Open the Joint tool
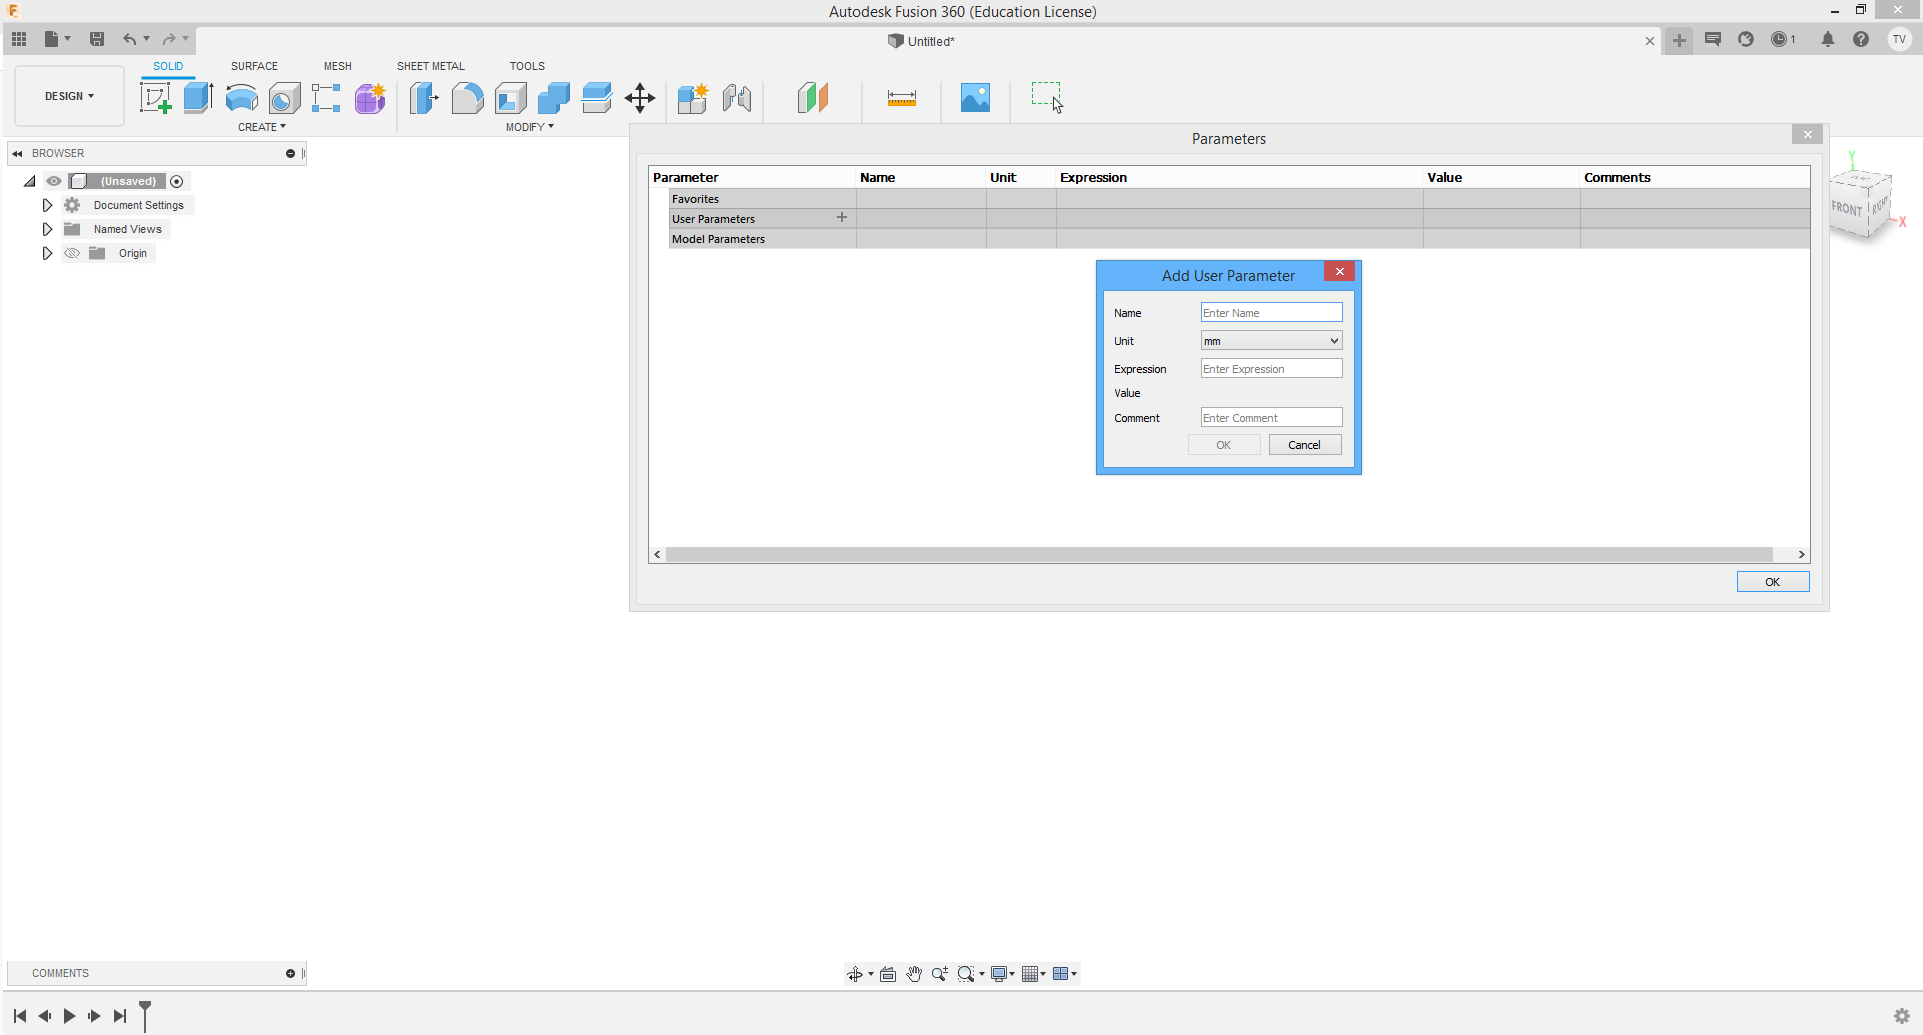The image size is (1923, 1035). click(737, 98)
